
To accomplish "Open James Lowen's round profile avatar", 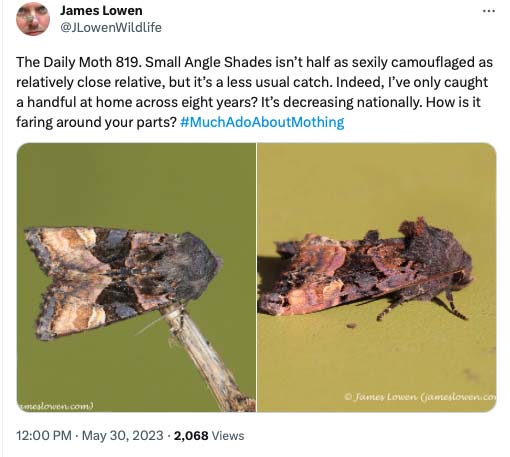I will pos(33,19).
